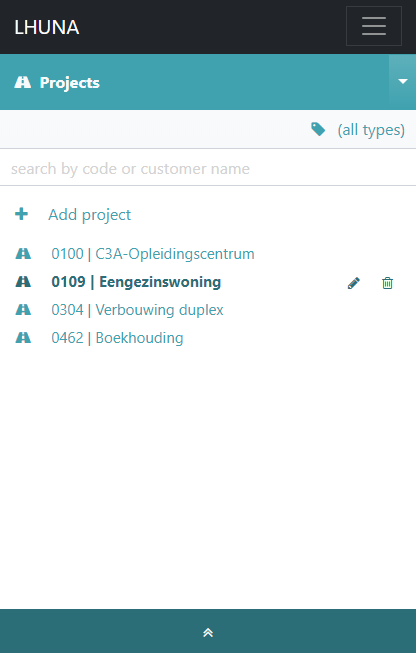Click the Projects section title
This screenshot has height=653, width=416.
pyautogui.click(x=70, y=83)
